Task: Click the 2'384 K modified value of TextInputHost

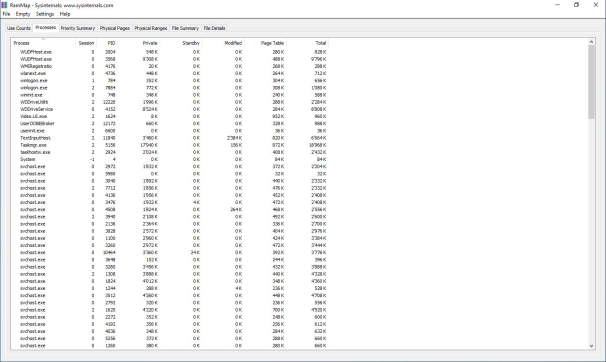Action: point(235,138)
